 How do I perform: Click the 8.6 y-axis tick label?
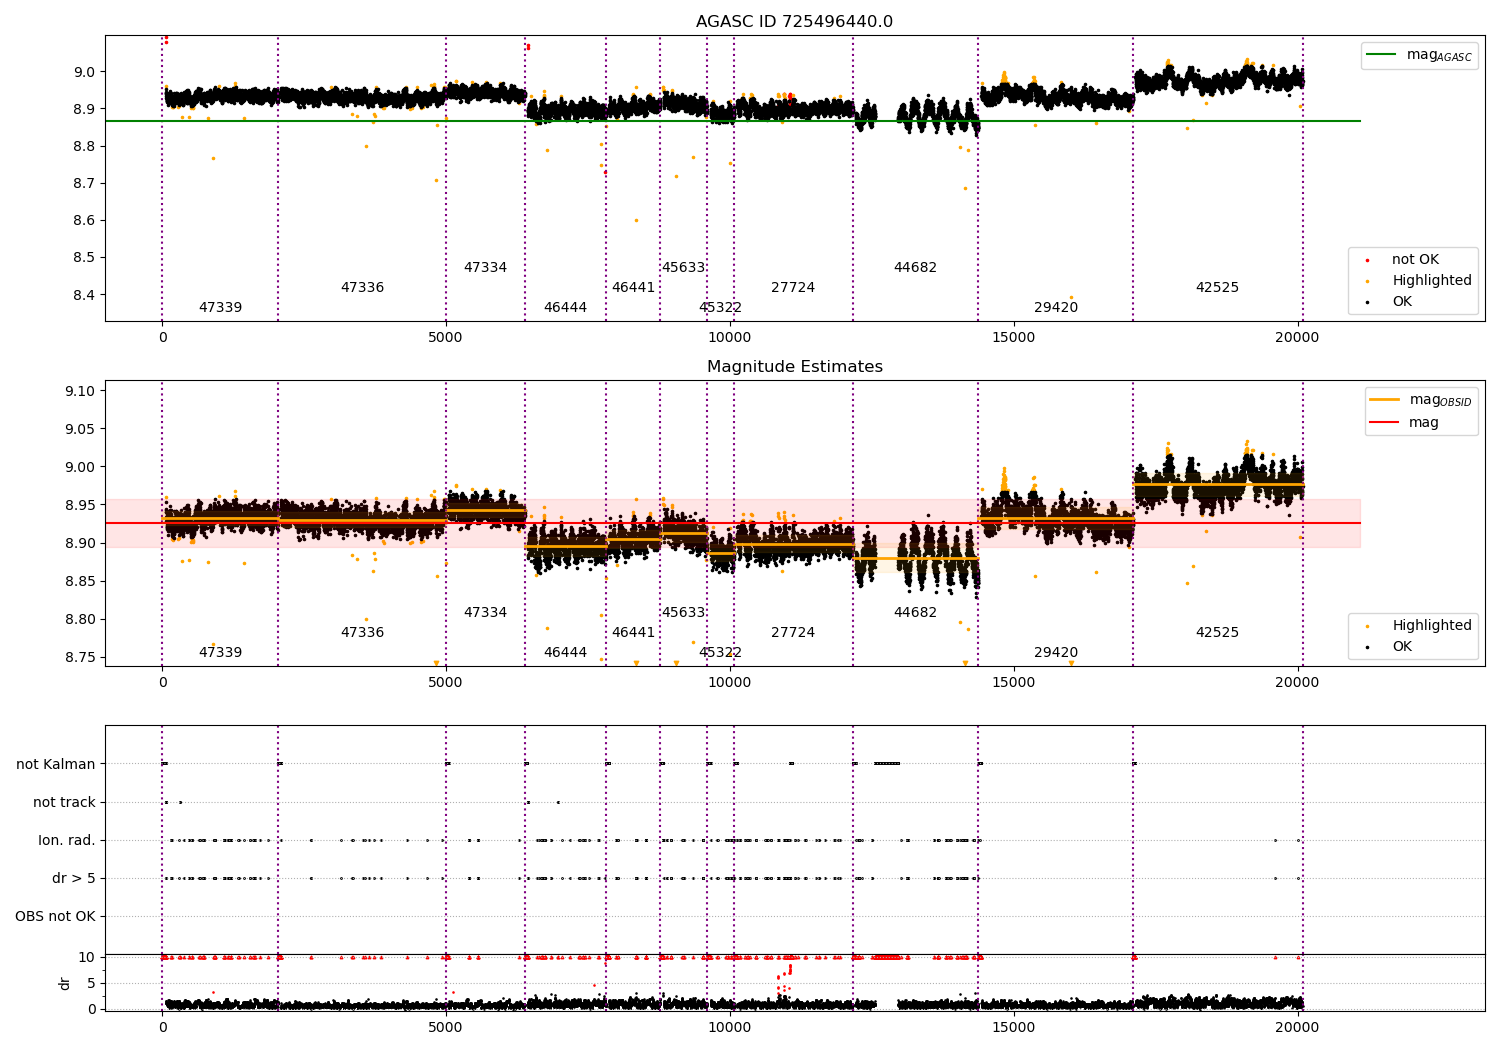[x=84, y=221]
